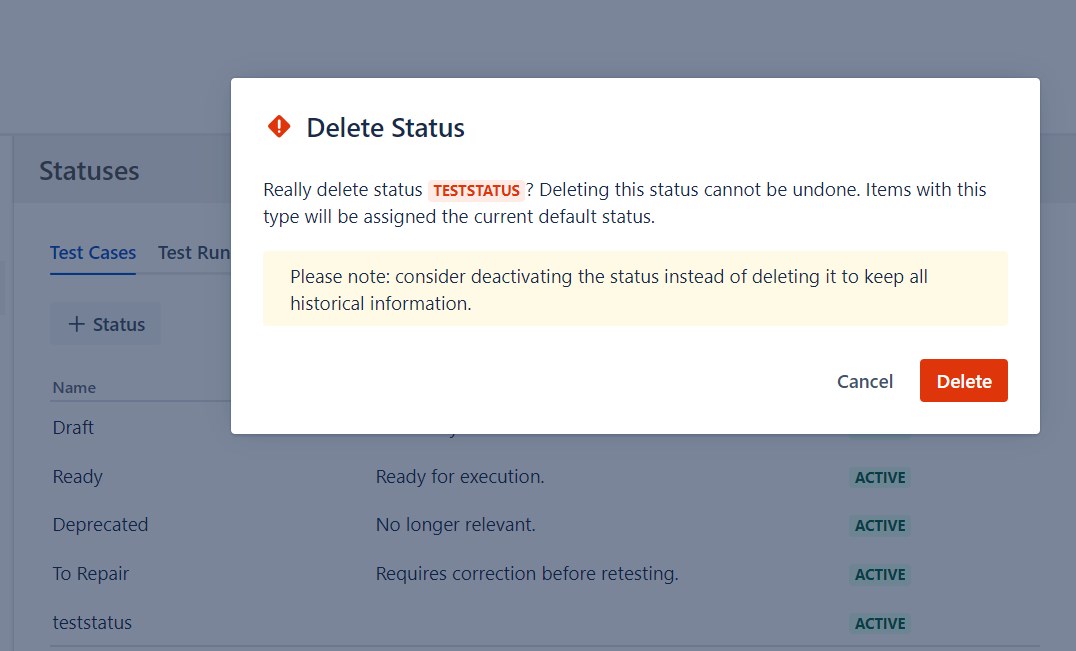1076x651 pixels.
Task: Click the plus icon on the Status button
Action: coord(76,325)
